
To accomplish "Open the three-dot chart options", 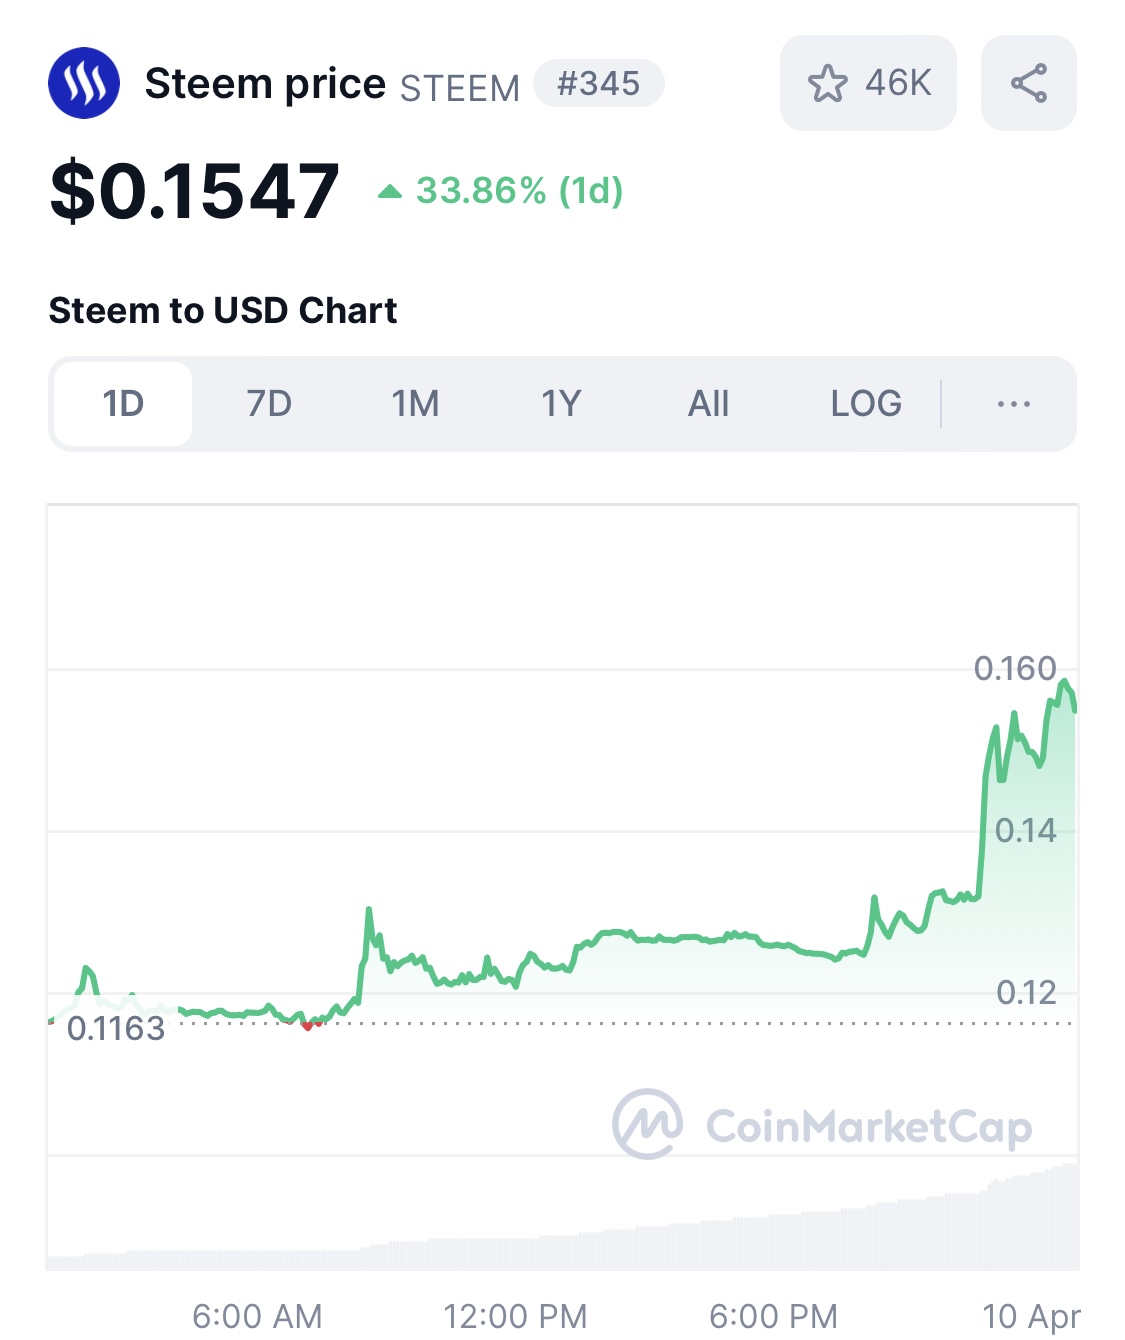I will coord(1013,404).
